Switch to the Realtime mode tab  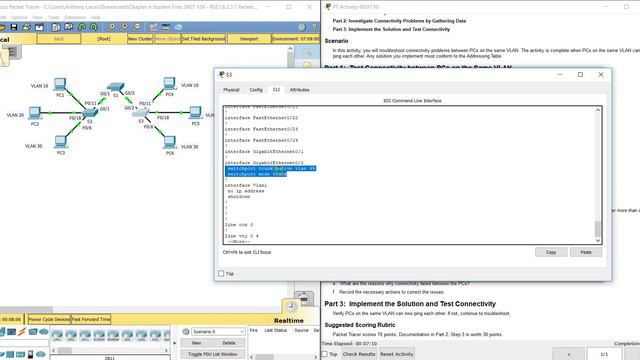[x=289, y=320]
